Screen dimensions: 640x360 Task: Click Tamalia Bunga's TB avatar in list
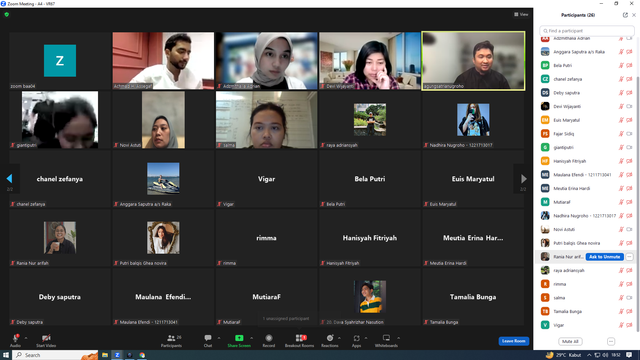(x=545, y=311)
